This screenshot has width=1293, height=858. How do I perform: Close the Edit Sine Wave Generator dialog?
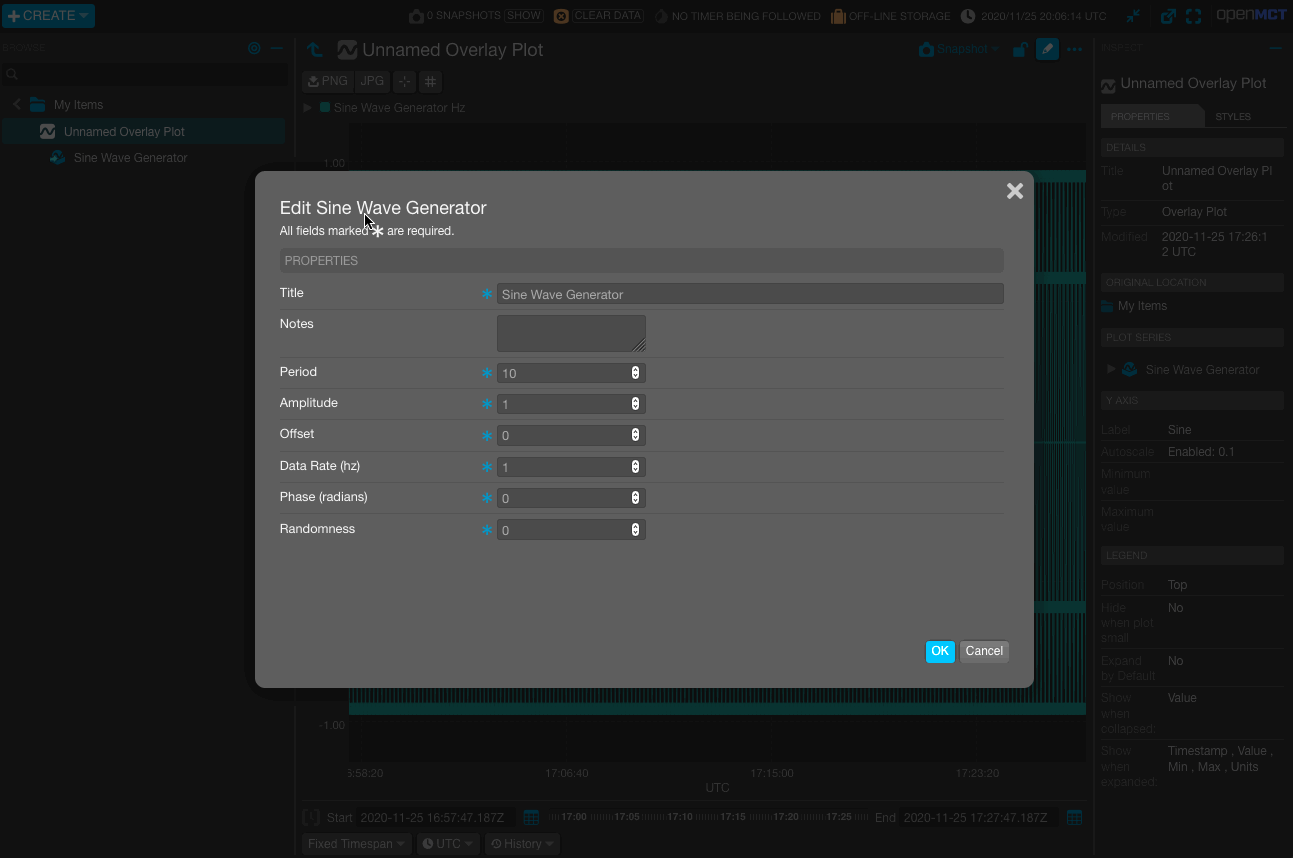1014,191
